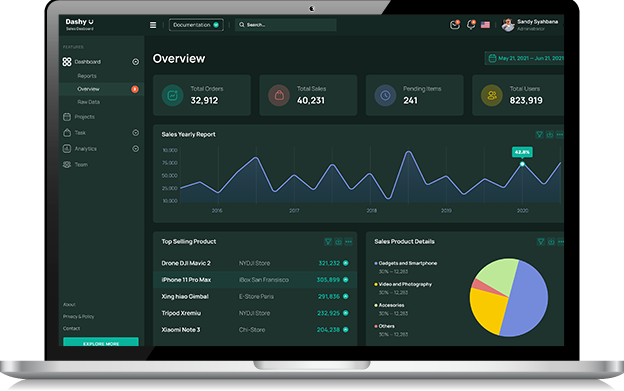
Task: Click the Total Orders value 32,912
Action: click(204, 101)
